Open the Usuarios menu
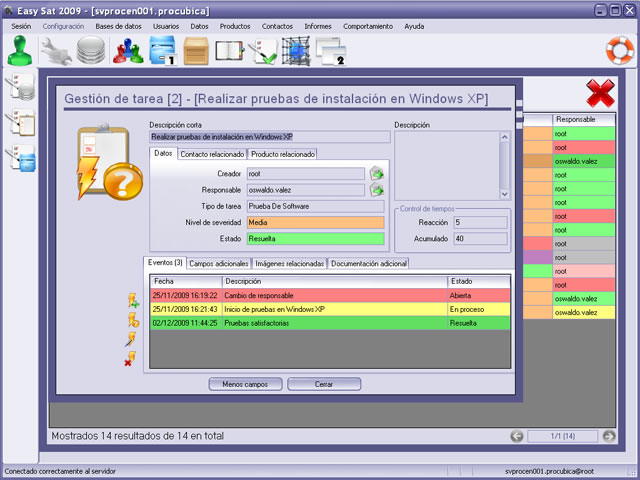The width and height of the screenshot is (640, 480). click(x=166, y=27)
